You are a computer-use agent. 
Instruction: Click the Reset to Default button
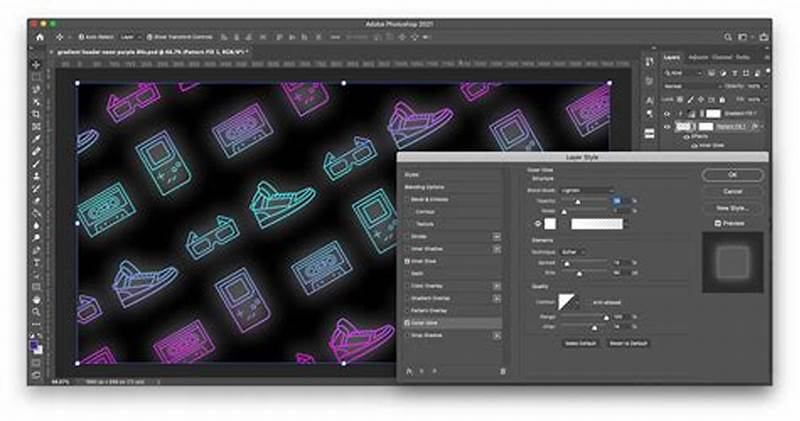(x=629, y=343)
